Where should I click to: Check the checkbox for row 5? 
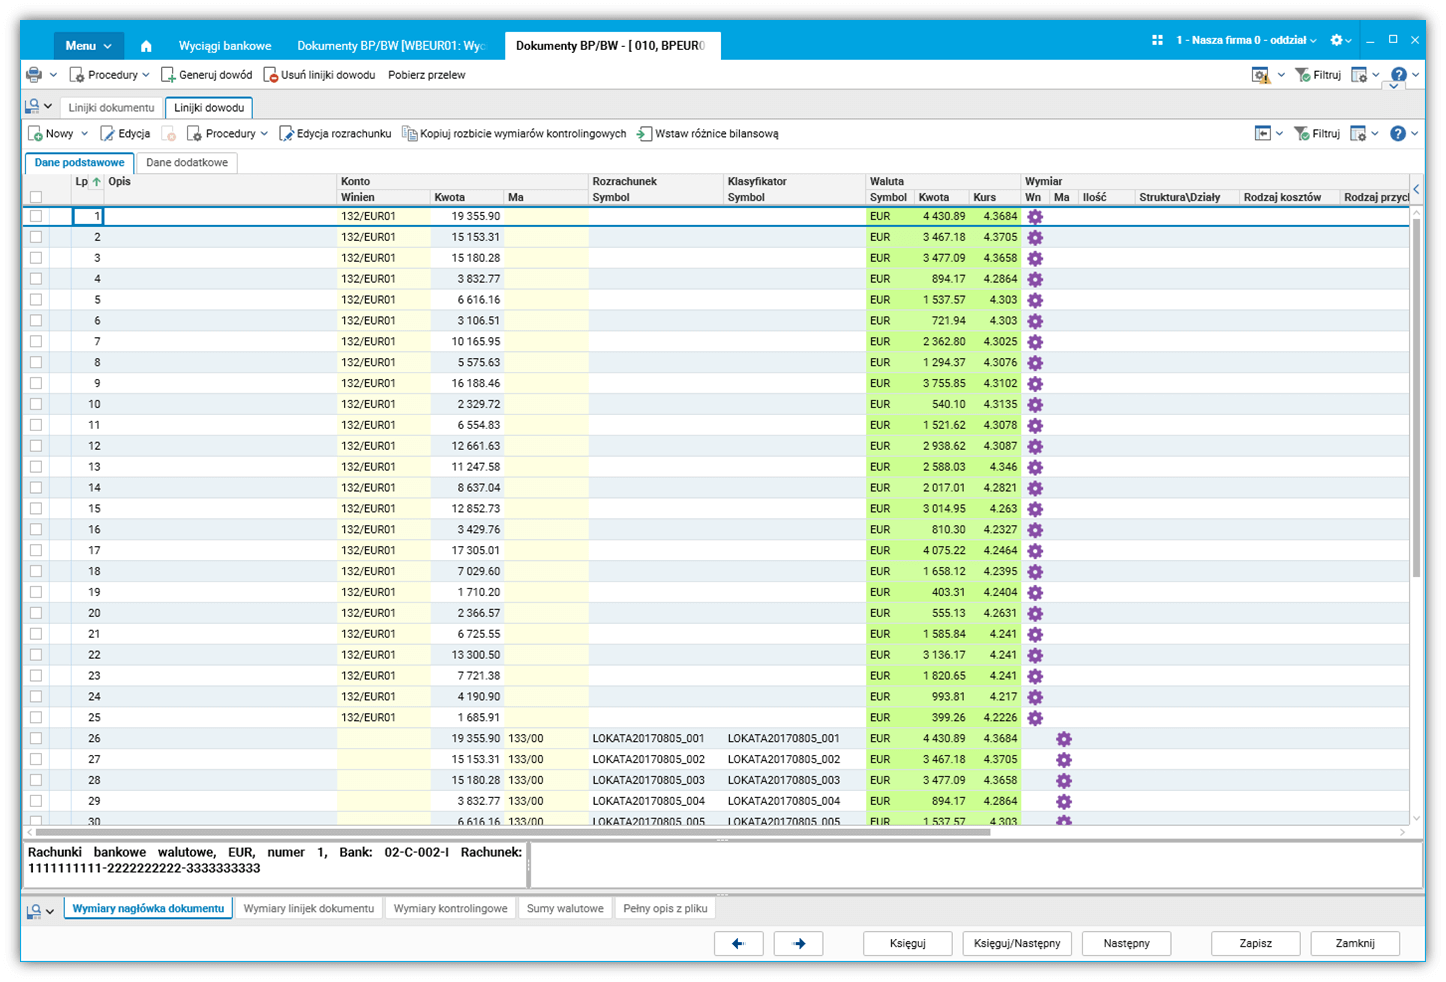point(36,300)
